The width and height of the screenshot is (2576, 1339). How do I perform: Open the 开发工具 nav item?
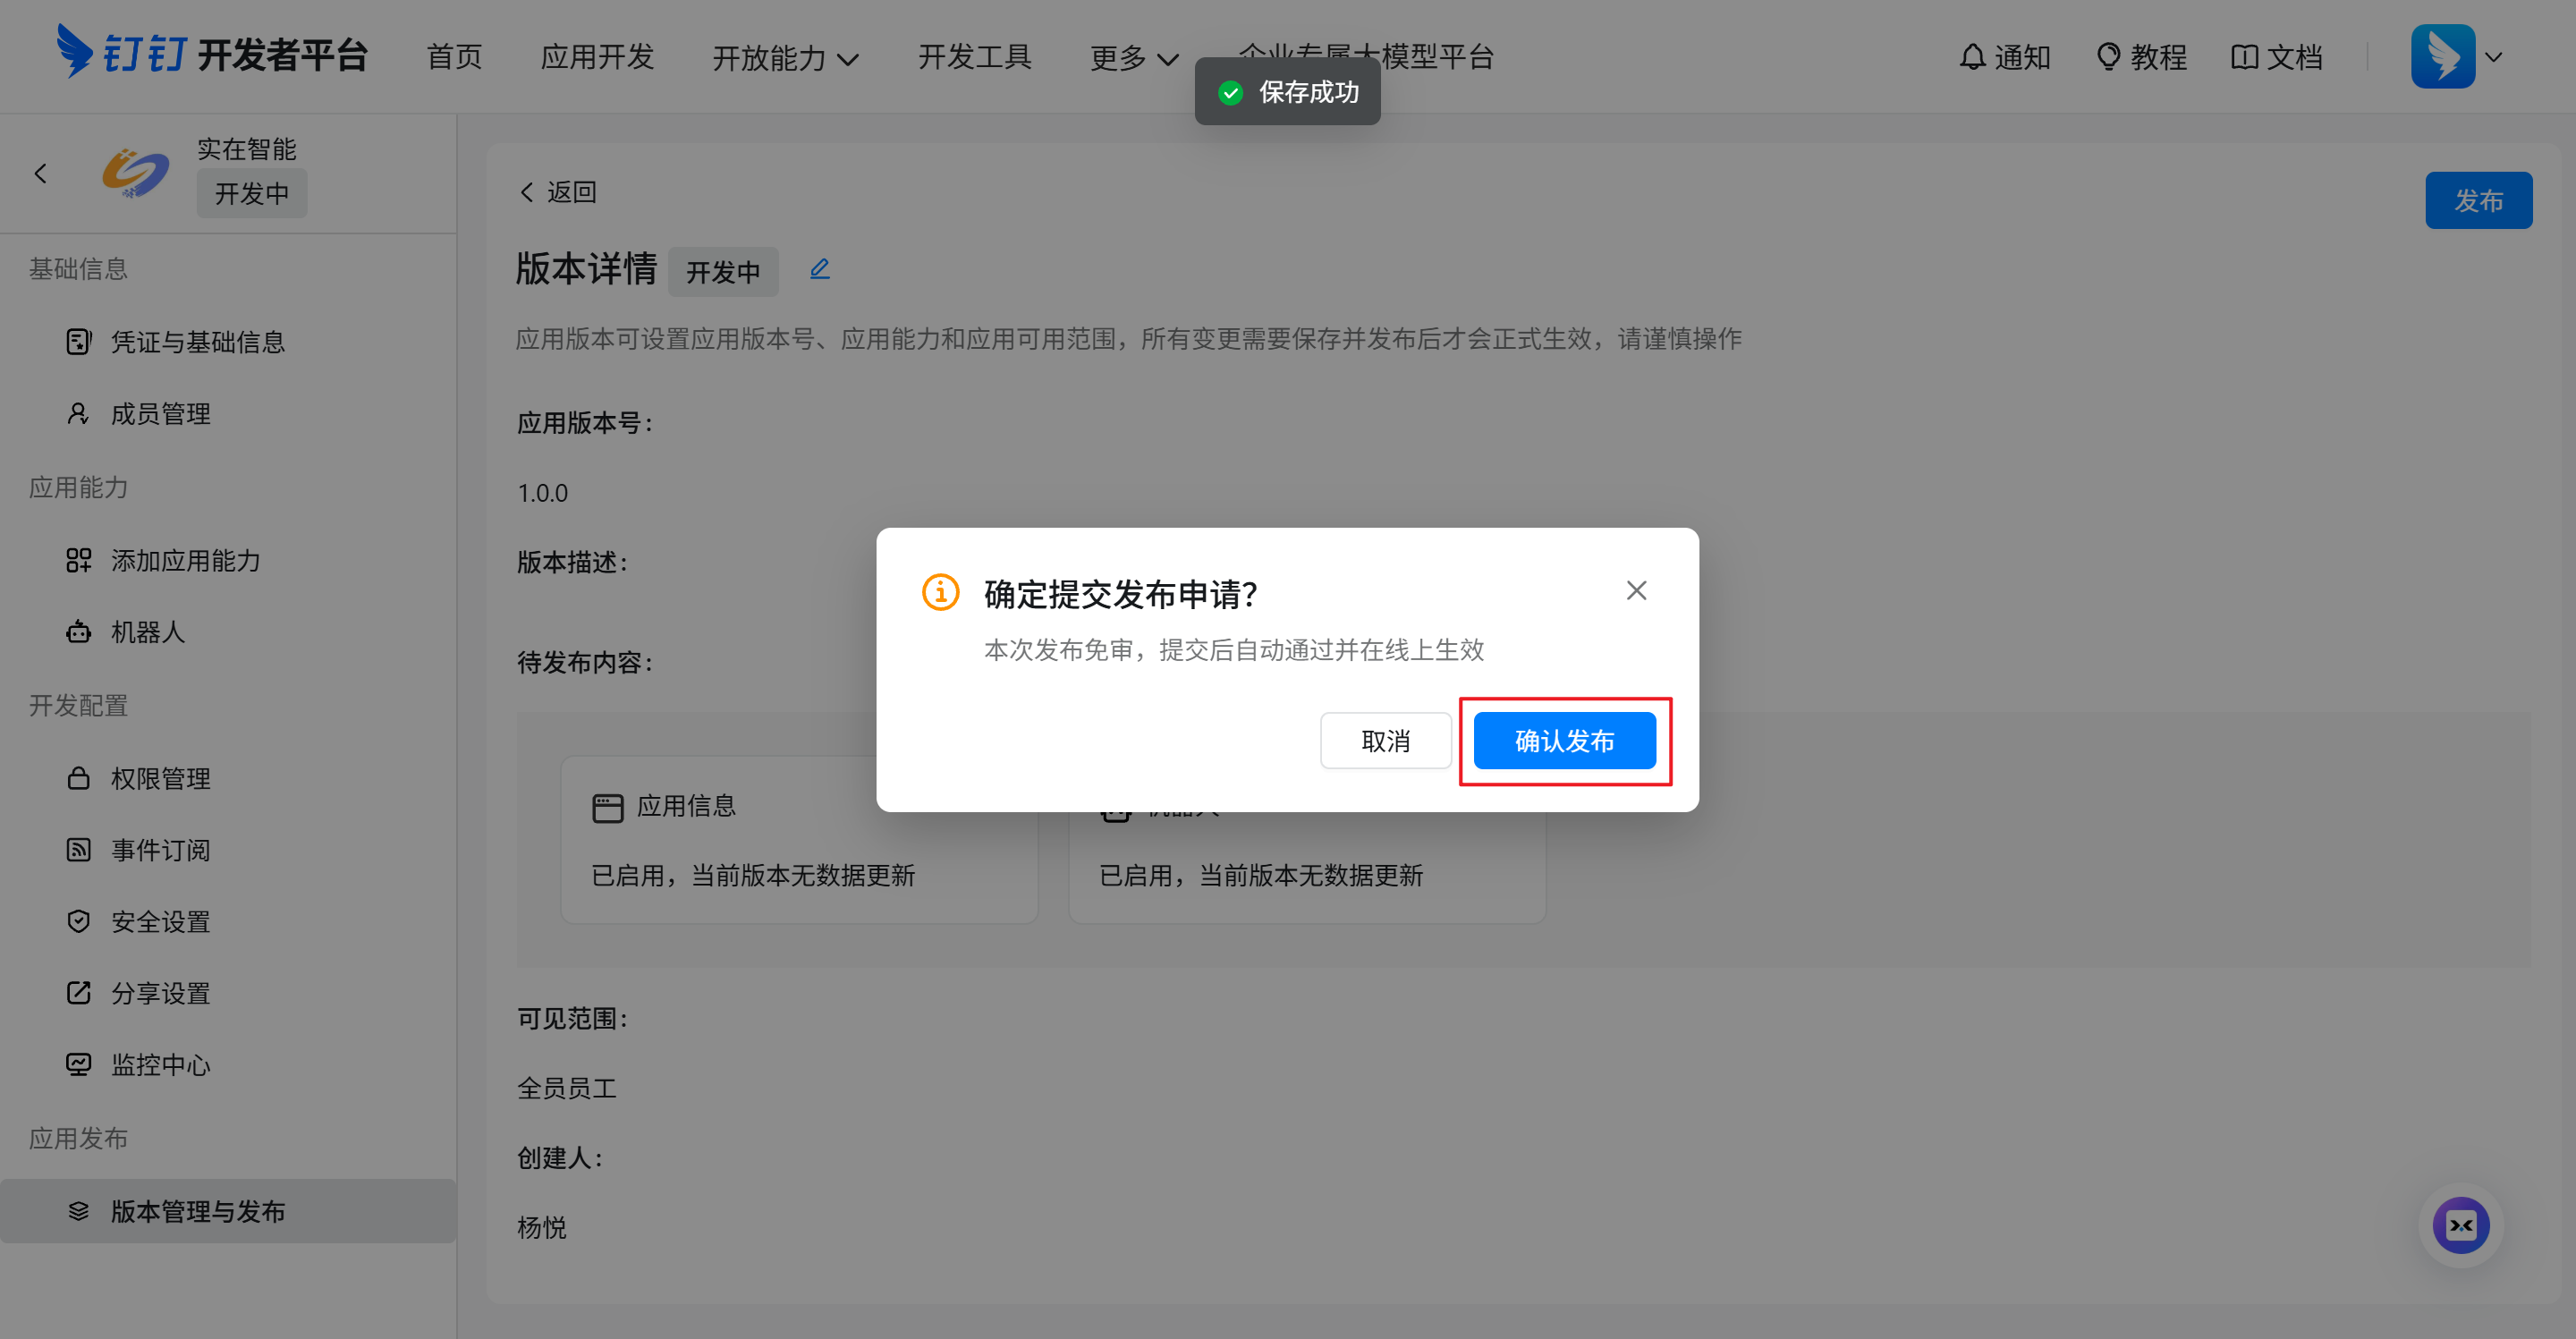[974, 57]
